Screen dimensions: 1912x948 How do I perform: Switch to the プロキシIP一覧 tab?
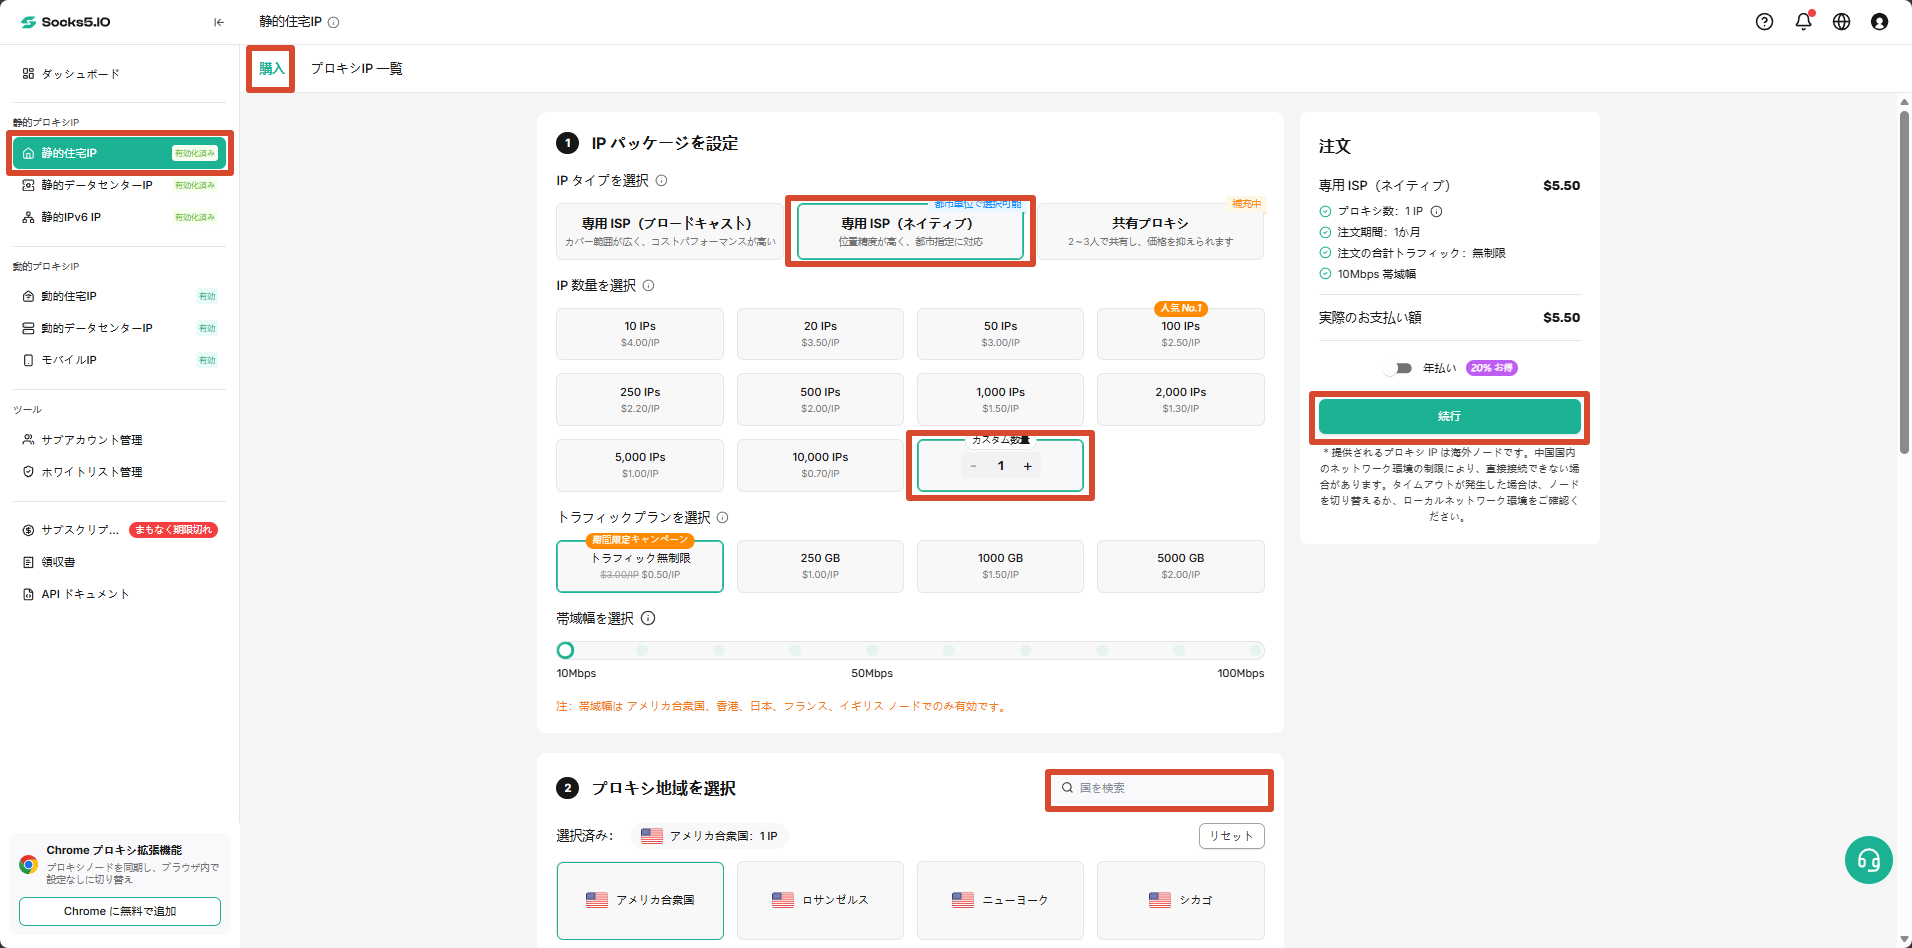click(x=357, y=68)
